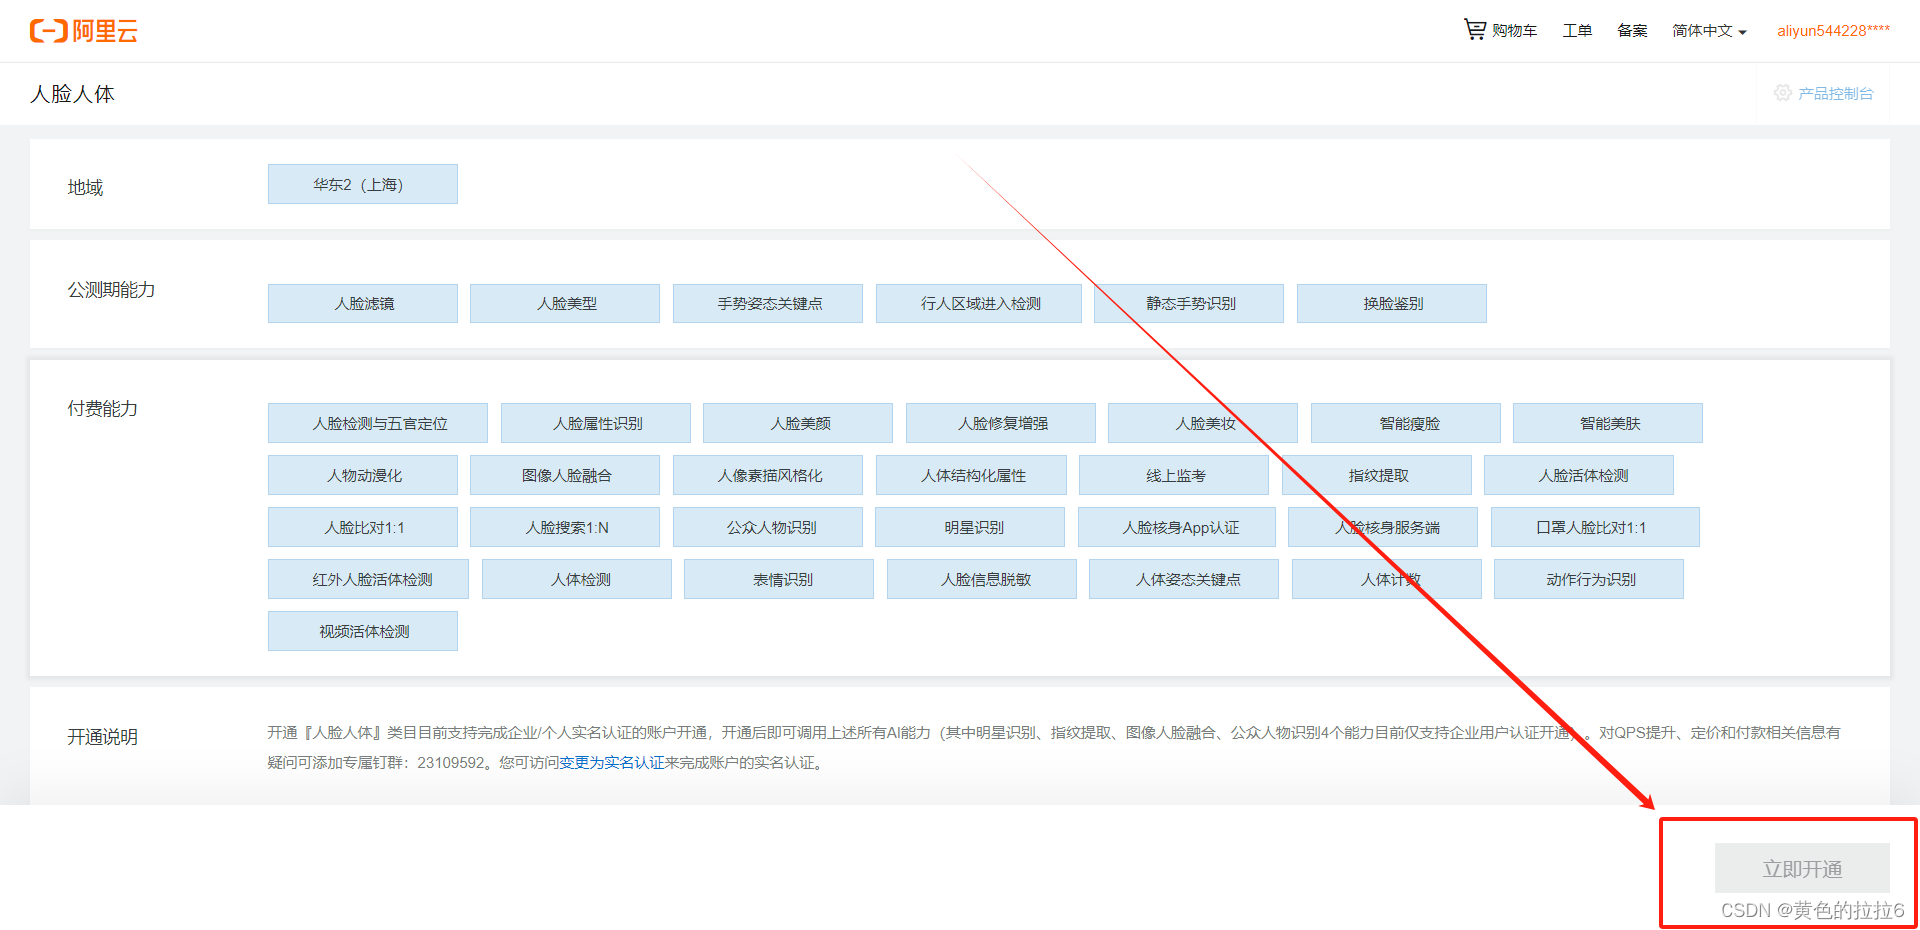Viewport: 1920px width, 930px height.
Task: Choose 人脸检测与五官定位
Action: [x=378, y=423]
